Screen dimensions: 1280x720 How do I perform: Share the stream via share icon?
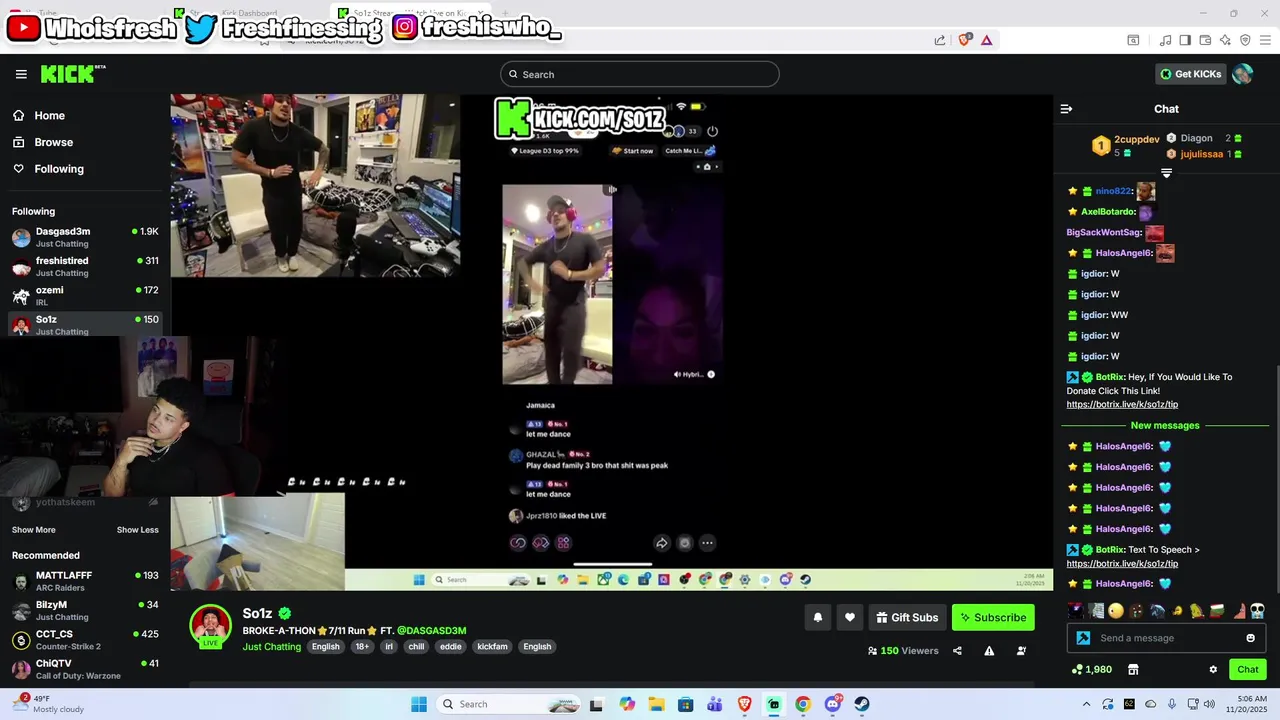pos(957,651)
